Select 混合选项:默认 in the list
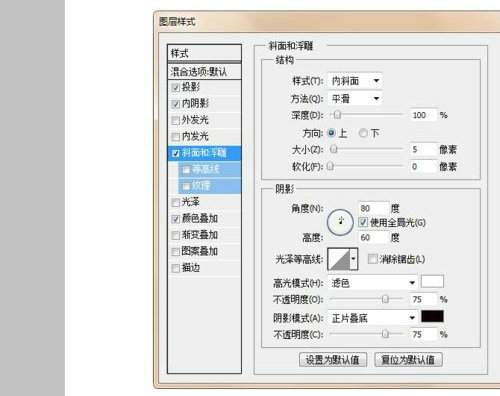This screenshot has height=396, width=500. (204, 72)
